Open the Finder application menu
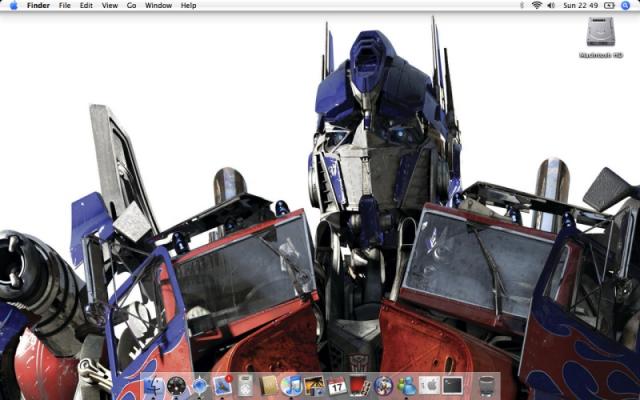Viewport: 640px width, 400px height. pyautogui.click(x=38, y=5)
